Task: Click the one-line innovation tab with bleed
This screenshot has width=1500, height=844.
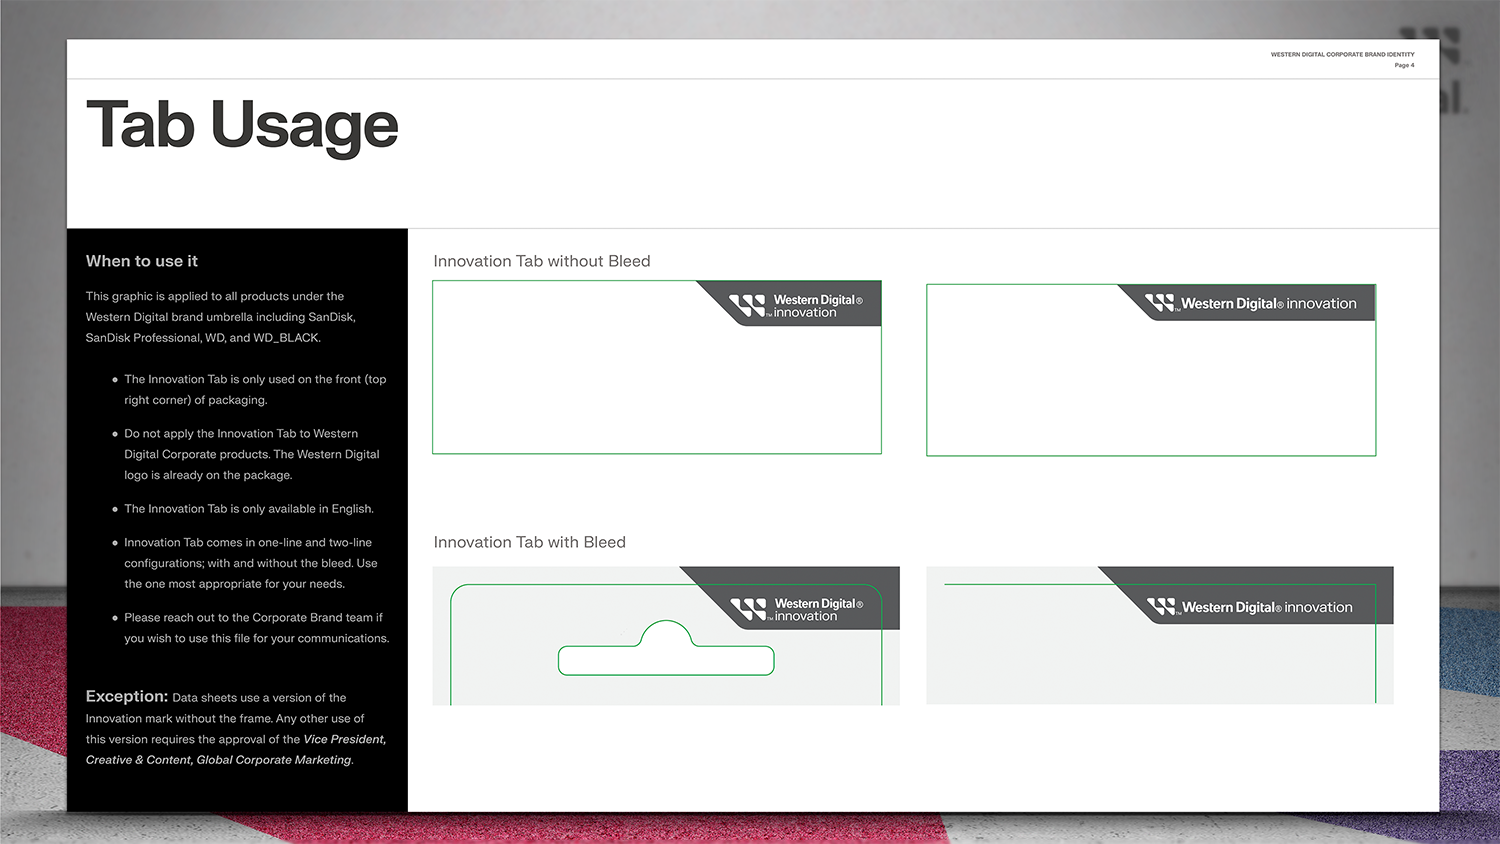Action: pyautogui.click(x=1246, y=595)
